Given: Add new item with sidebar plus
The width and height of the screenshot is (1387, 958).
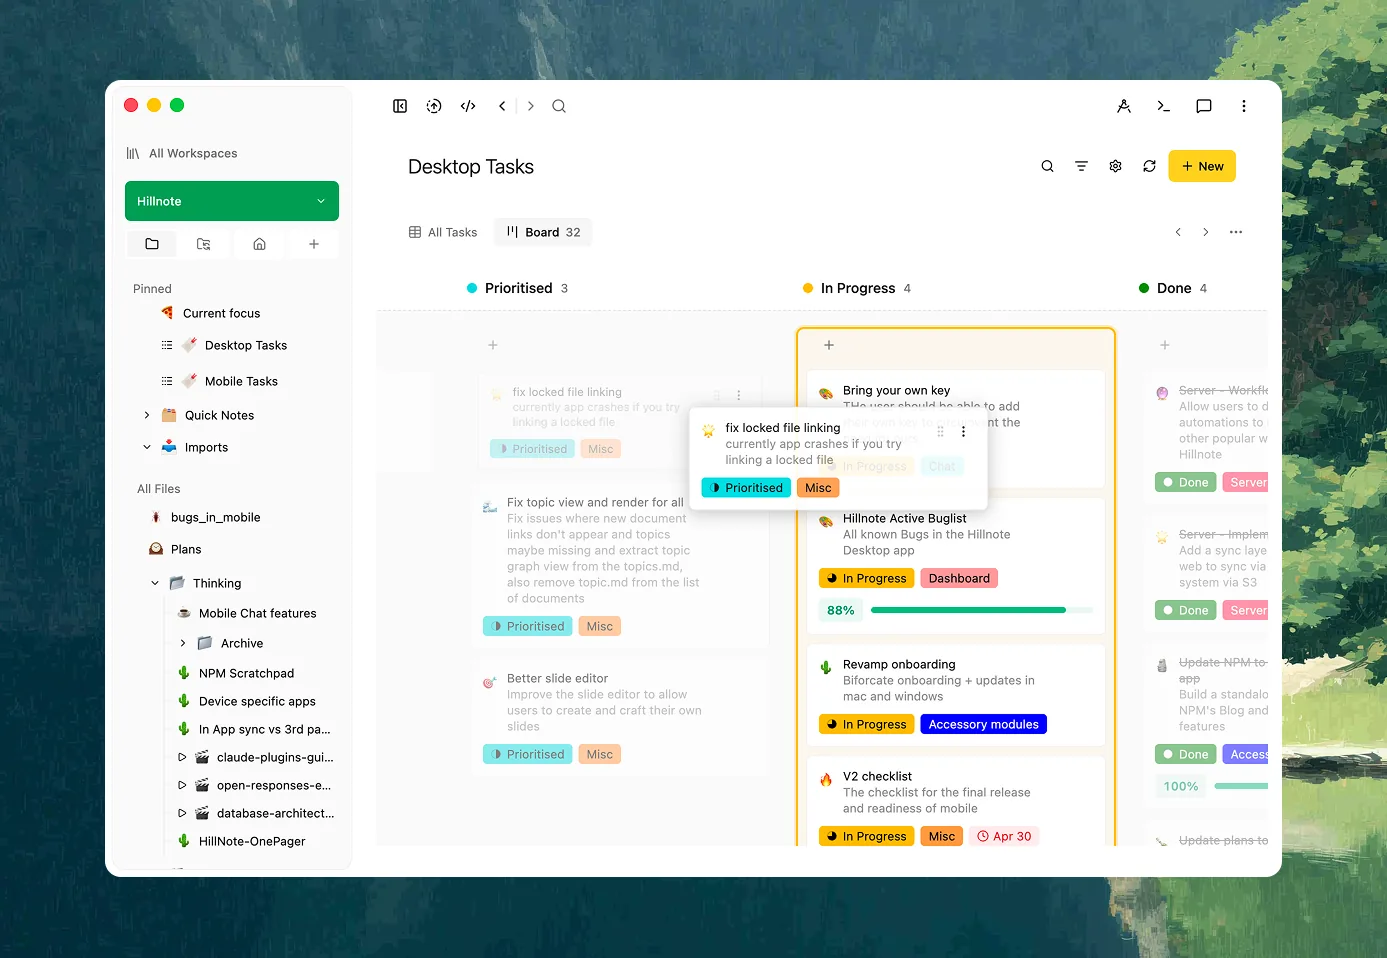Looking at the screenshot, I should click(314, 244).
